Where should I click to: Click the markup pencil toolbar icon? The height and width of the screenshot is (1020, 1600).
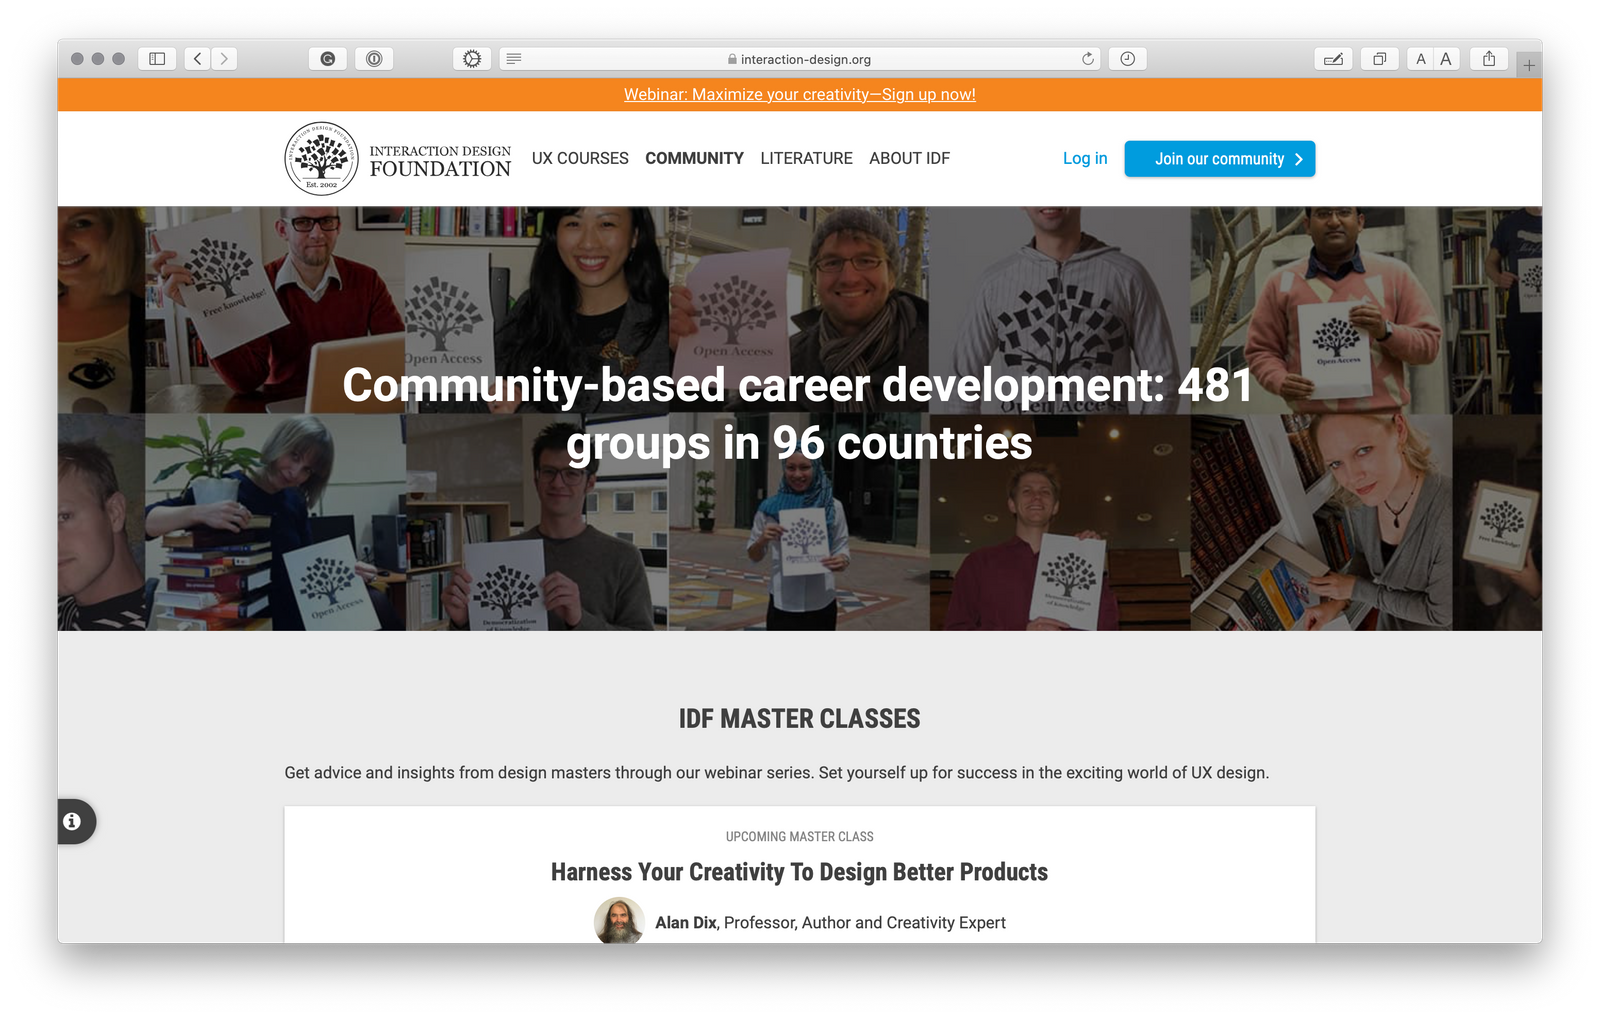click(1333, 59)
